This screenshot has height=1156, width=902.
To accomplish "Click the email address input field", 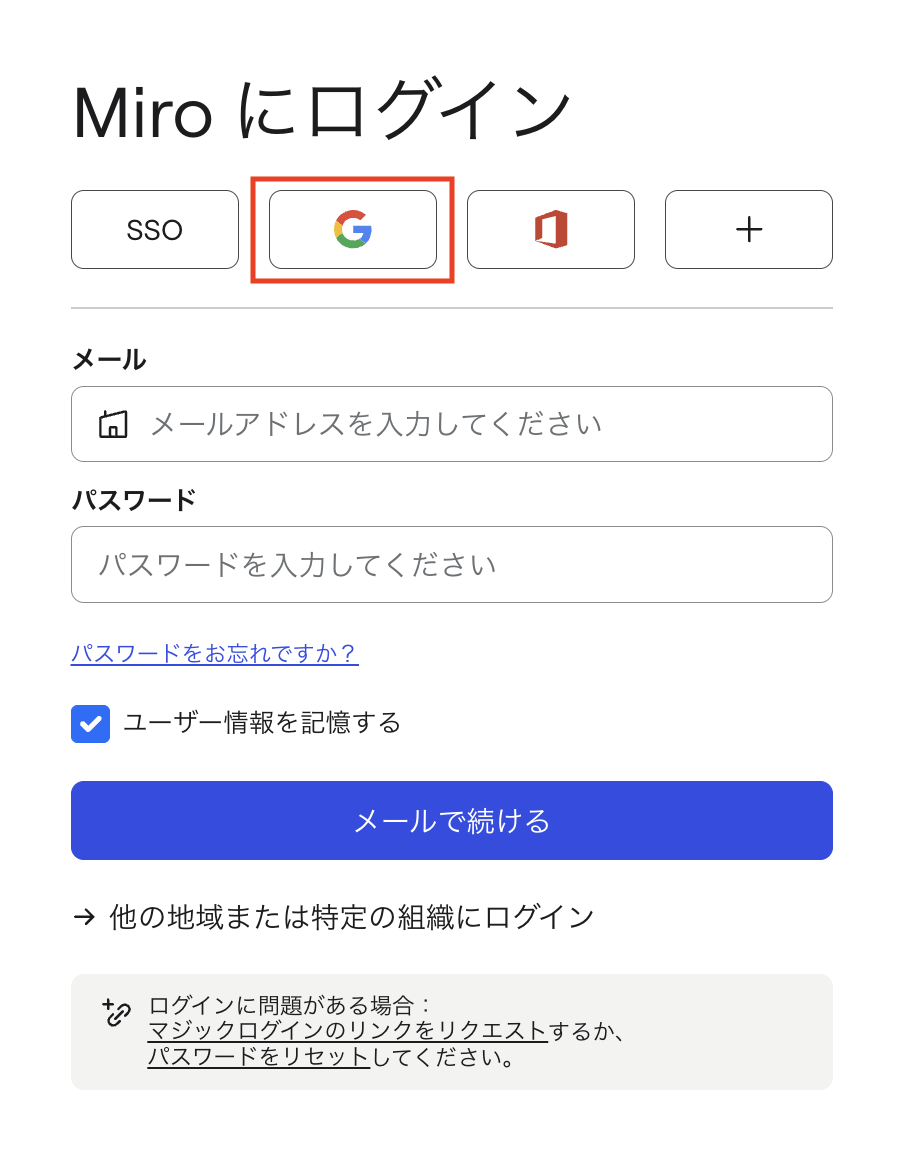I will pyautogui.click(x=451, y=423).
